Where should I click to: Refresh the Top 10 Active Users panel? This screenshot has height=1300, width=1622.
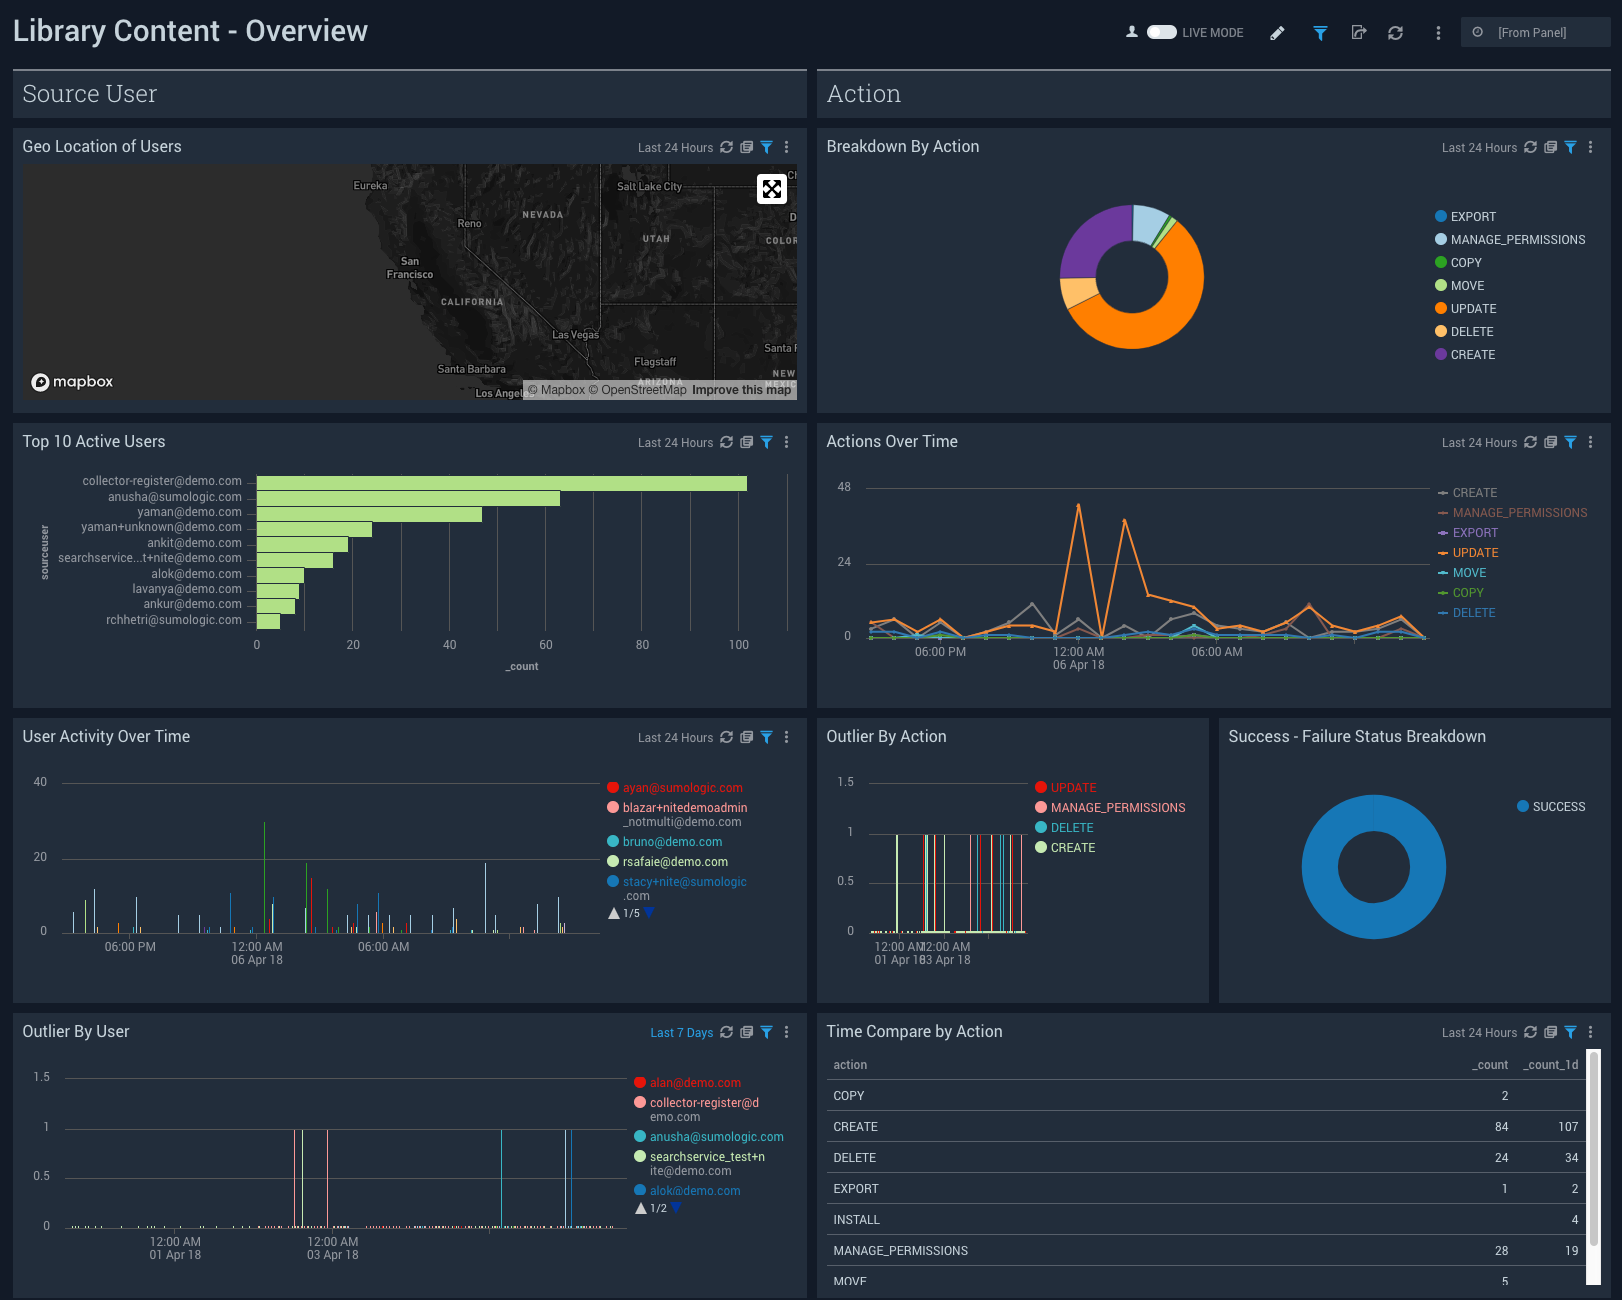727,442
